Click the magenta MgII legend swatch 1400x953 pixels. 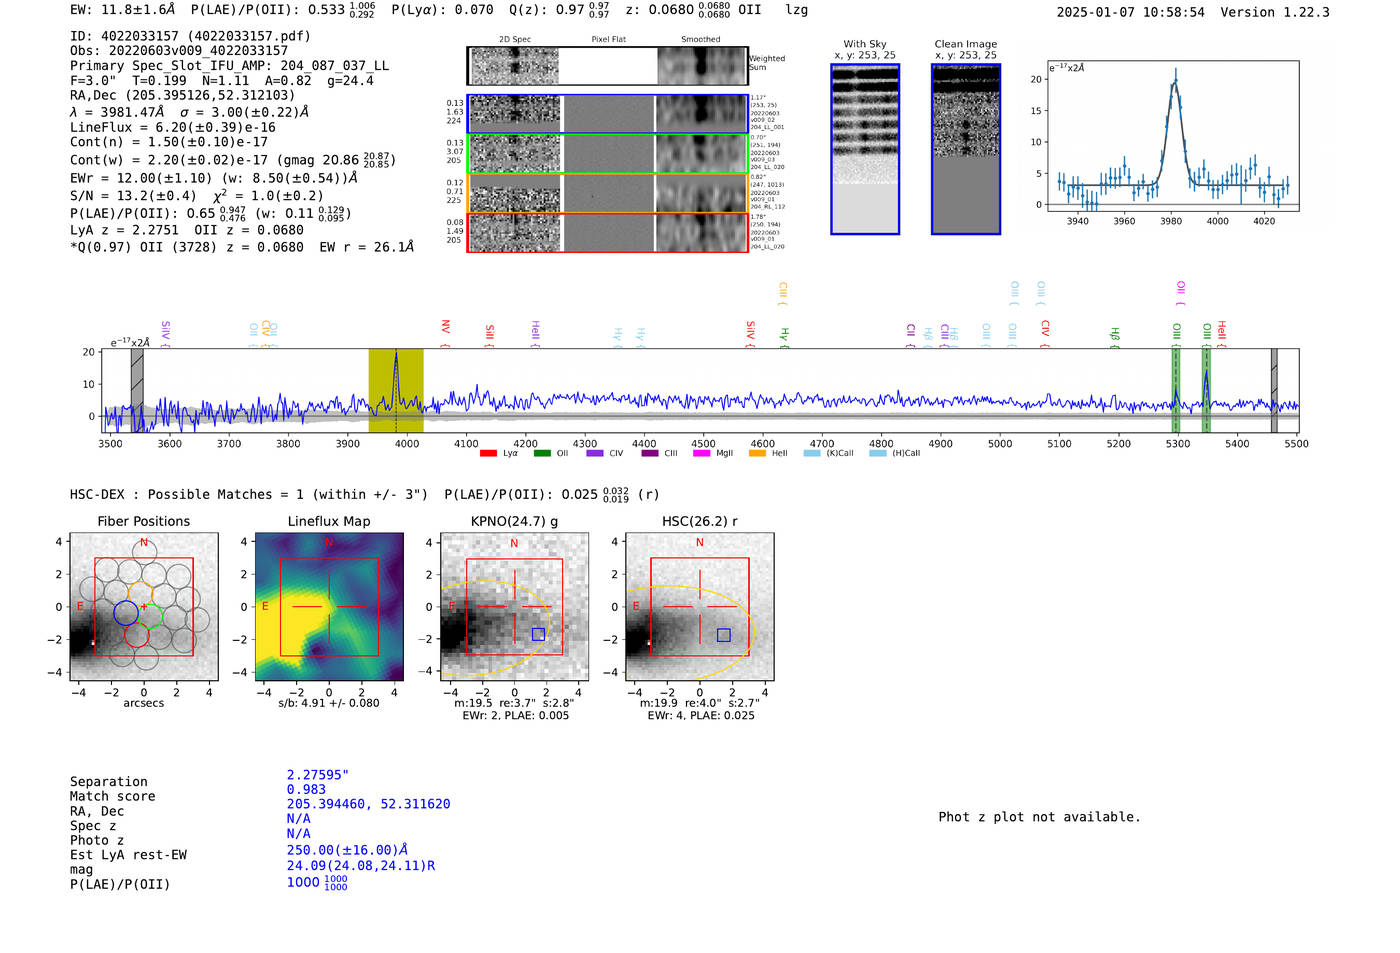coord(701,453)
